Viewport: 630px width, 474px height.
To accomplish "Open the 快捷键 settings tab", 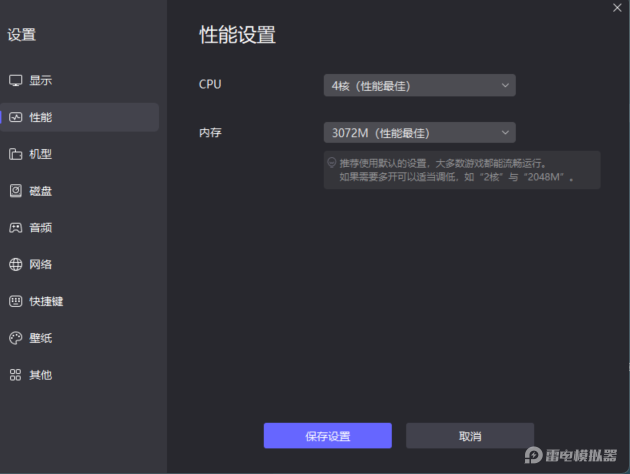I will pyautogui.click(x=80, y=301).
